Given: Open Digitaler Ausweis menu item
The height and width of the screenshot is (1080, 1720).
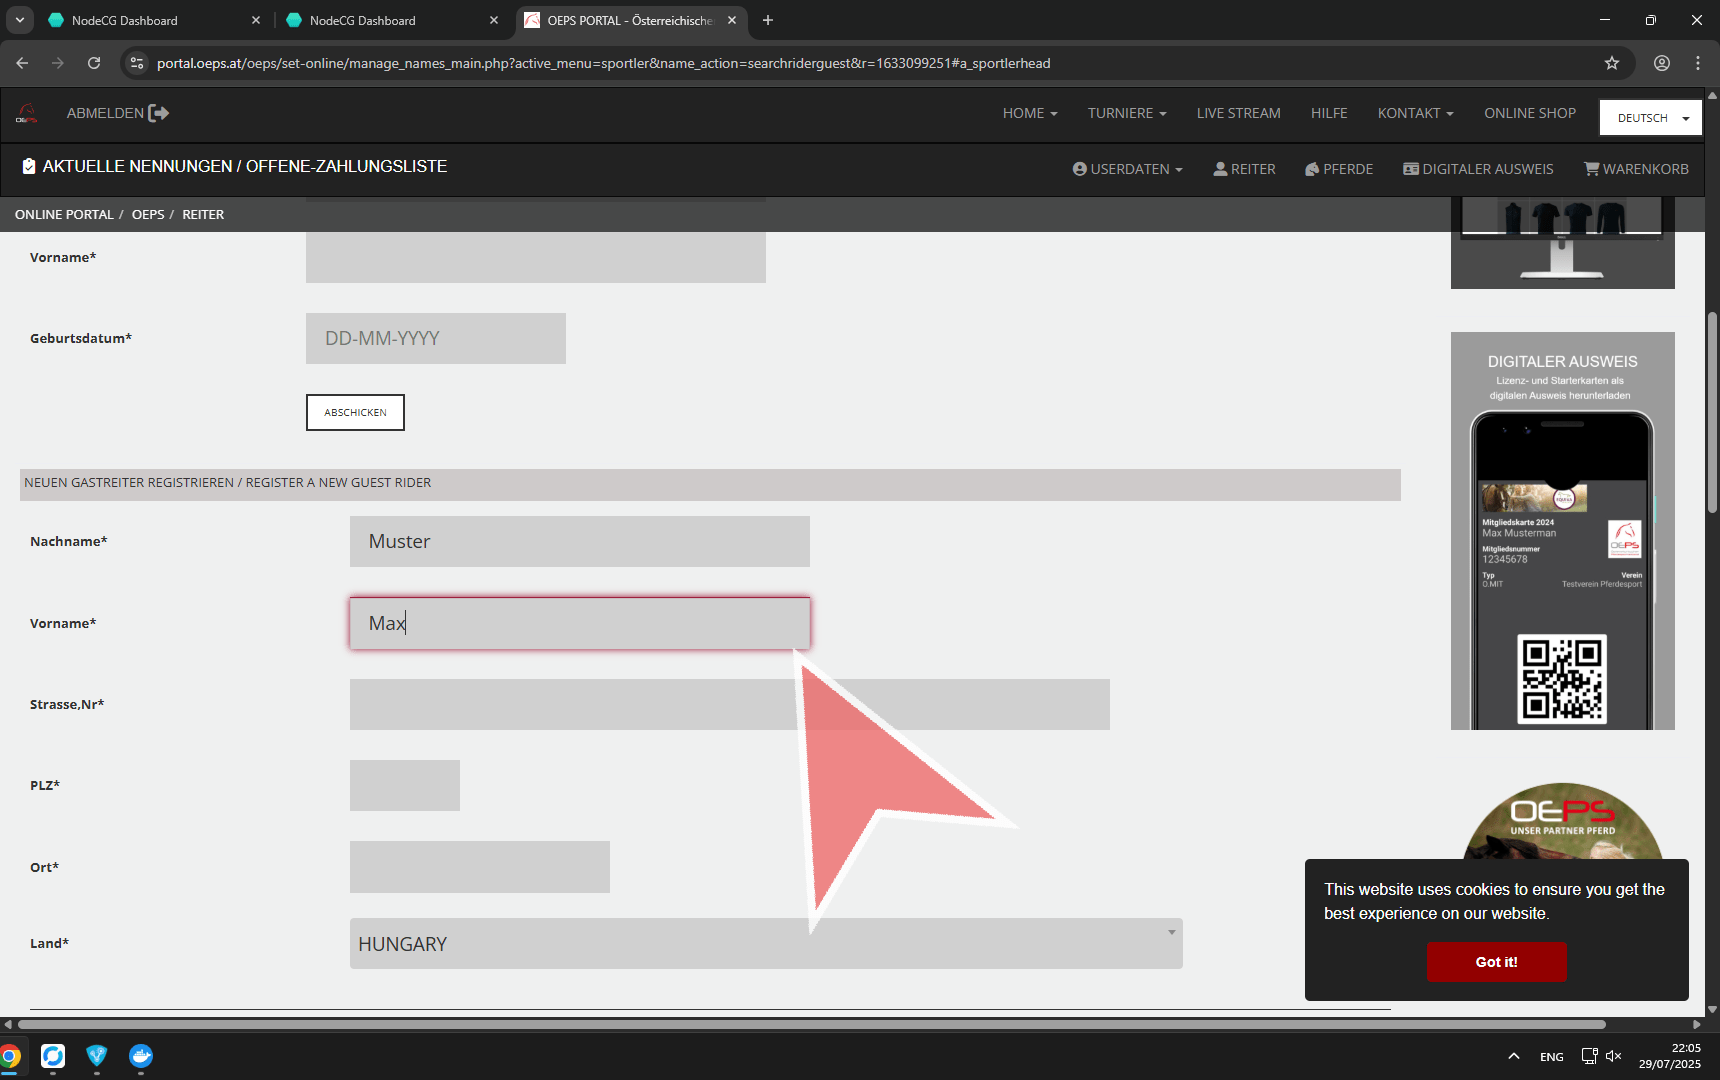Looking at the screenshot, I should tap(1478, 169).
